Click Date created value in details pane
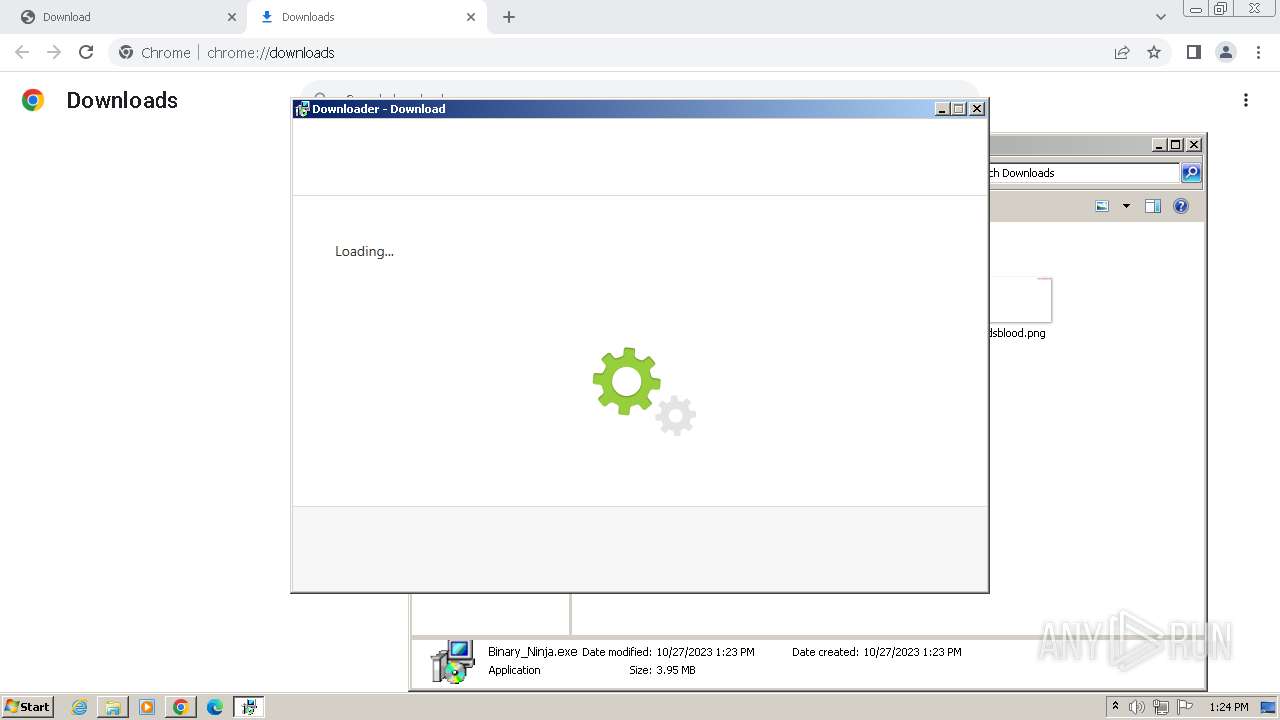This screenshot has height=720, width=1280. tap(912, 652)
